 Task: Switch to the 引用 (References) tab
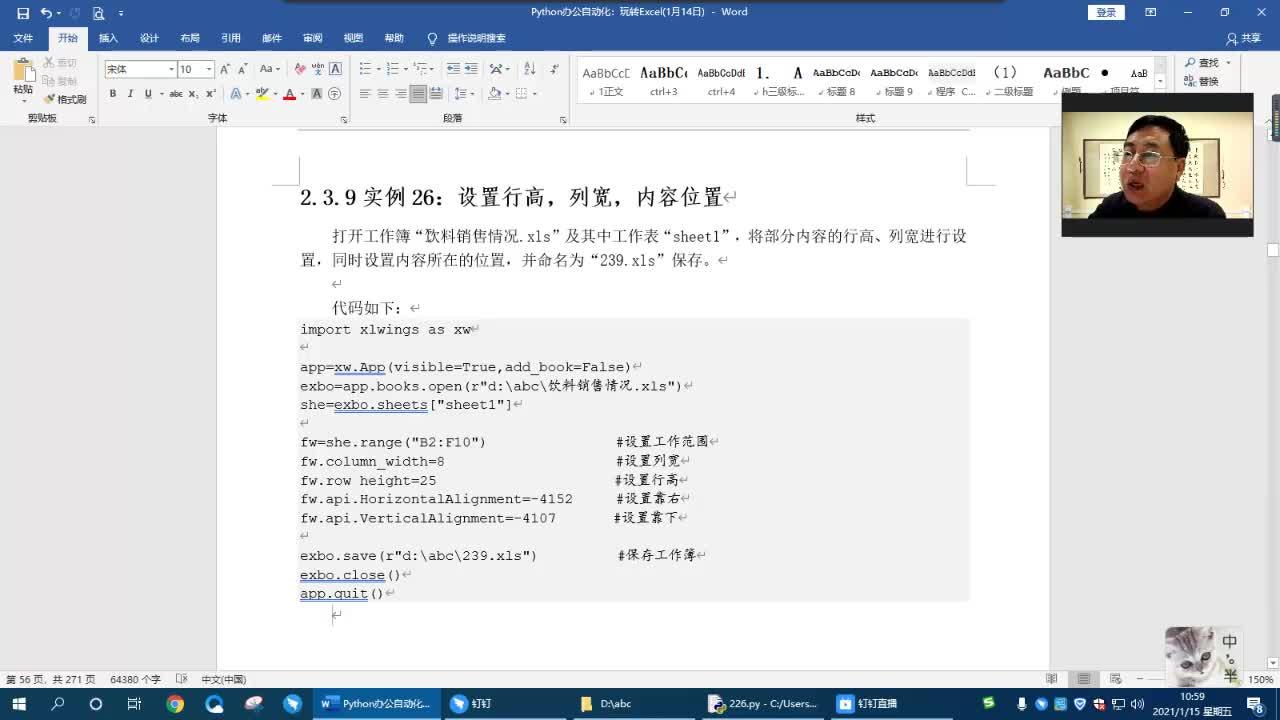tap(231, 38)
